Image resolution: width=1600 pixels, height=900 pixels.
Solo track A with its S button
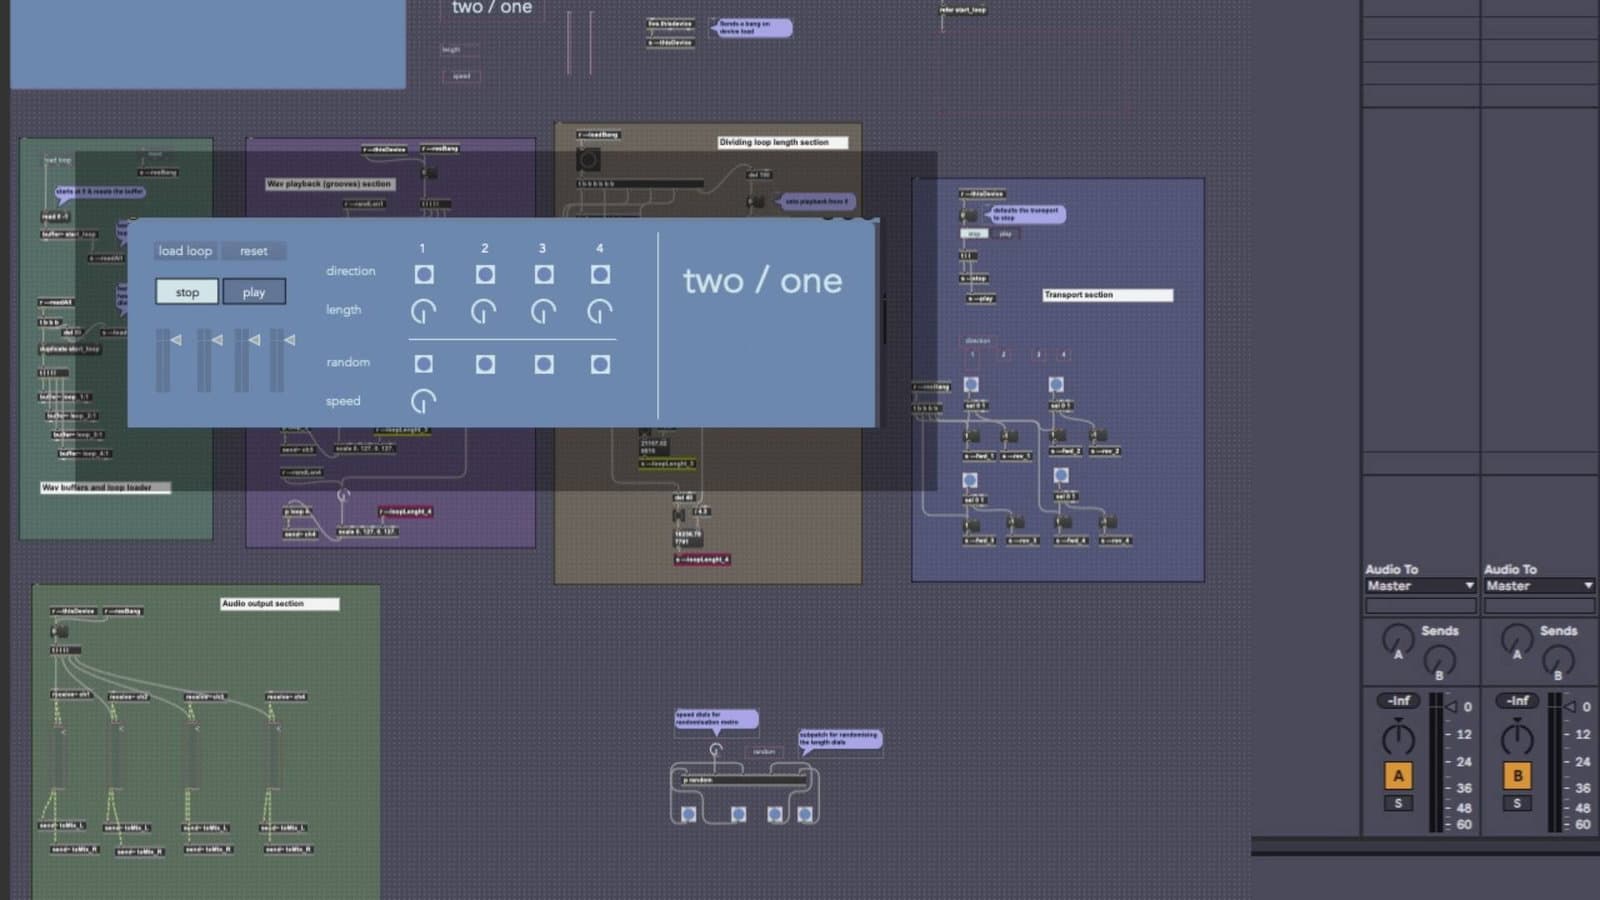click(x=1398, y=803)
